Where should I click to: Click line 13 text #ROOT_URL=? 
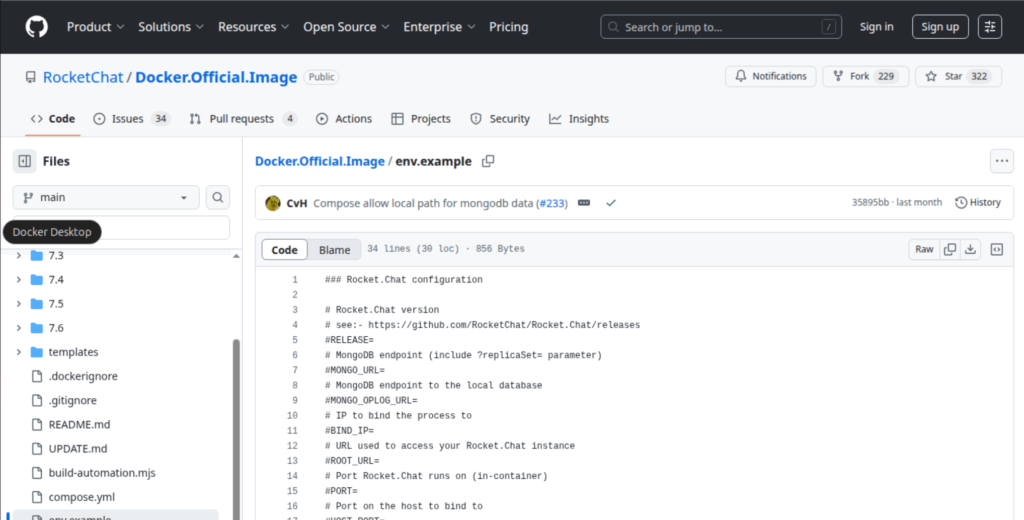click(x=352, y=461)
